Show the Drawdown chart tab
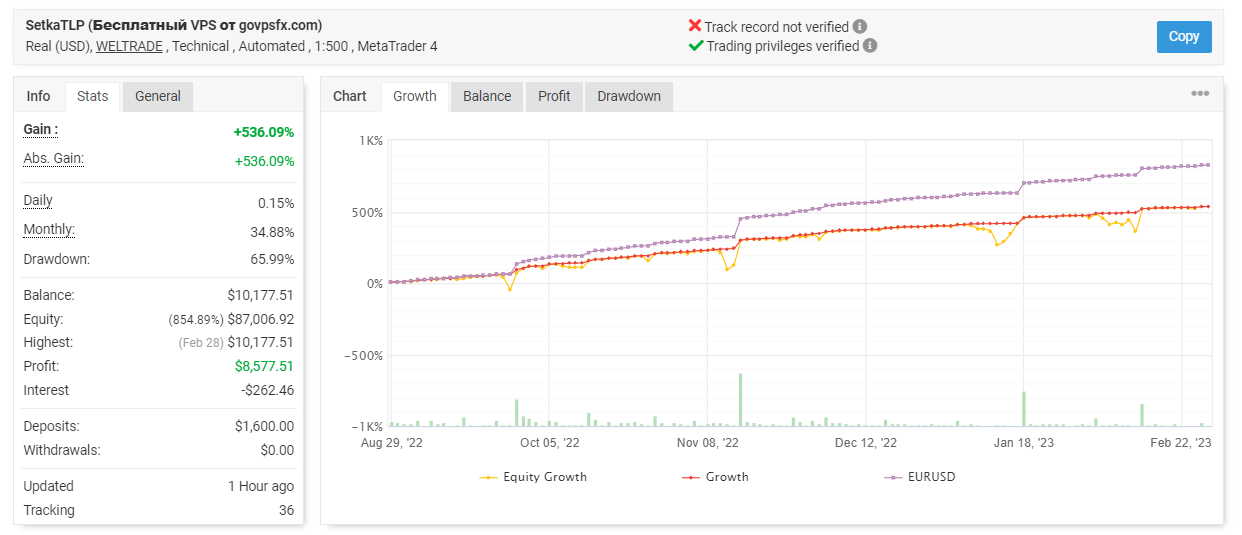Screen dimensions: 1242x535 629,96
